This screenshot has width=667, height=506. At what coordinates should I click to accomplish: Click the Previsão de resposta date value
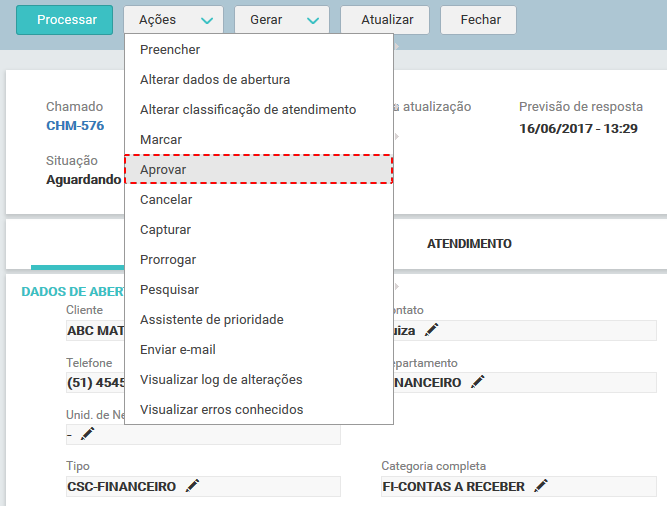click(x=579, y=128)
